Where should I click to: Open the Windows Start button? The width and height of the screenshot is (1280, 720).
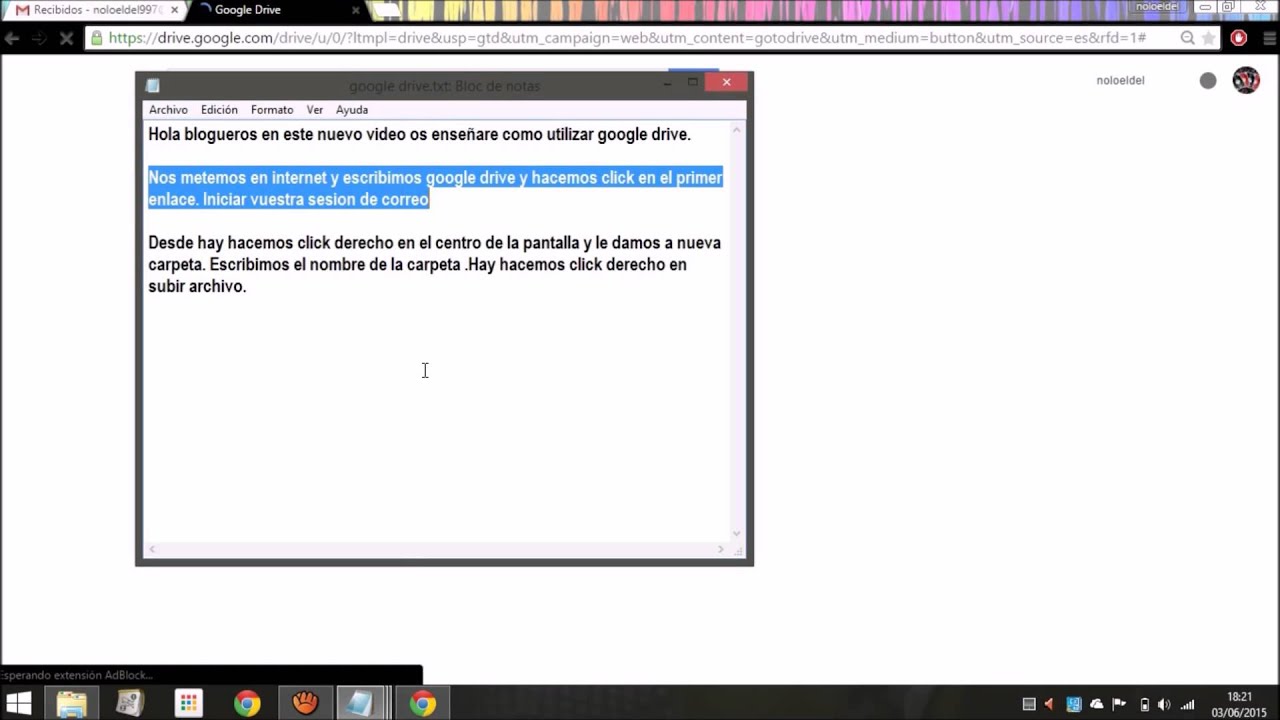point(18,703)
